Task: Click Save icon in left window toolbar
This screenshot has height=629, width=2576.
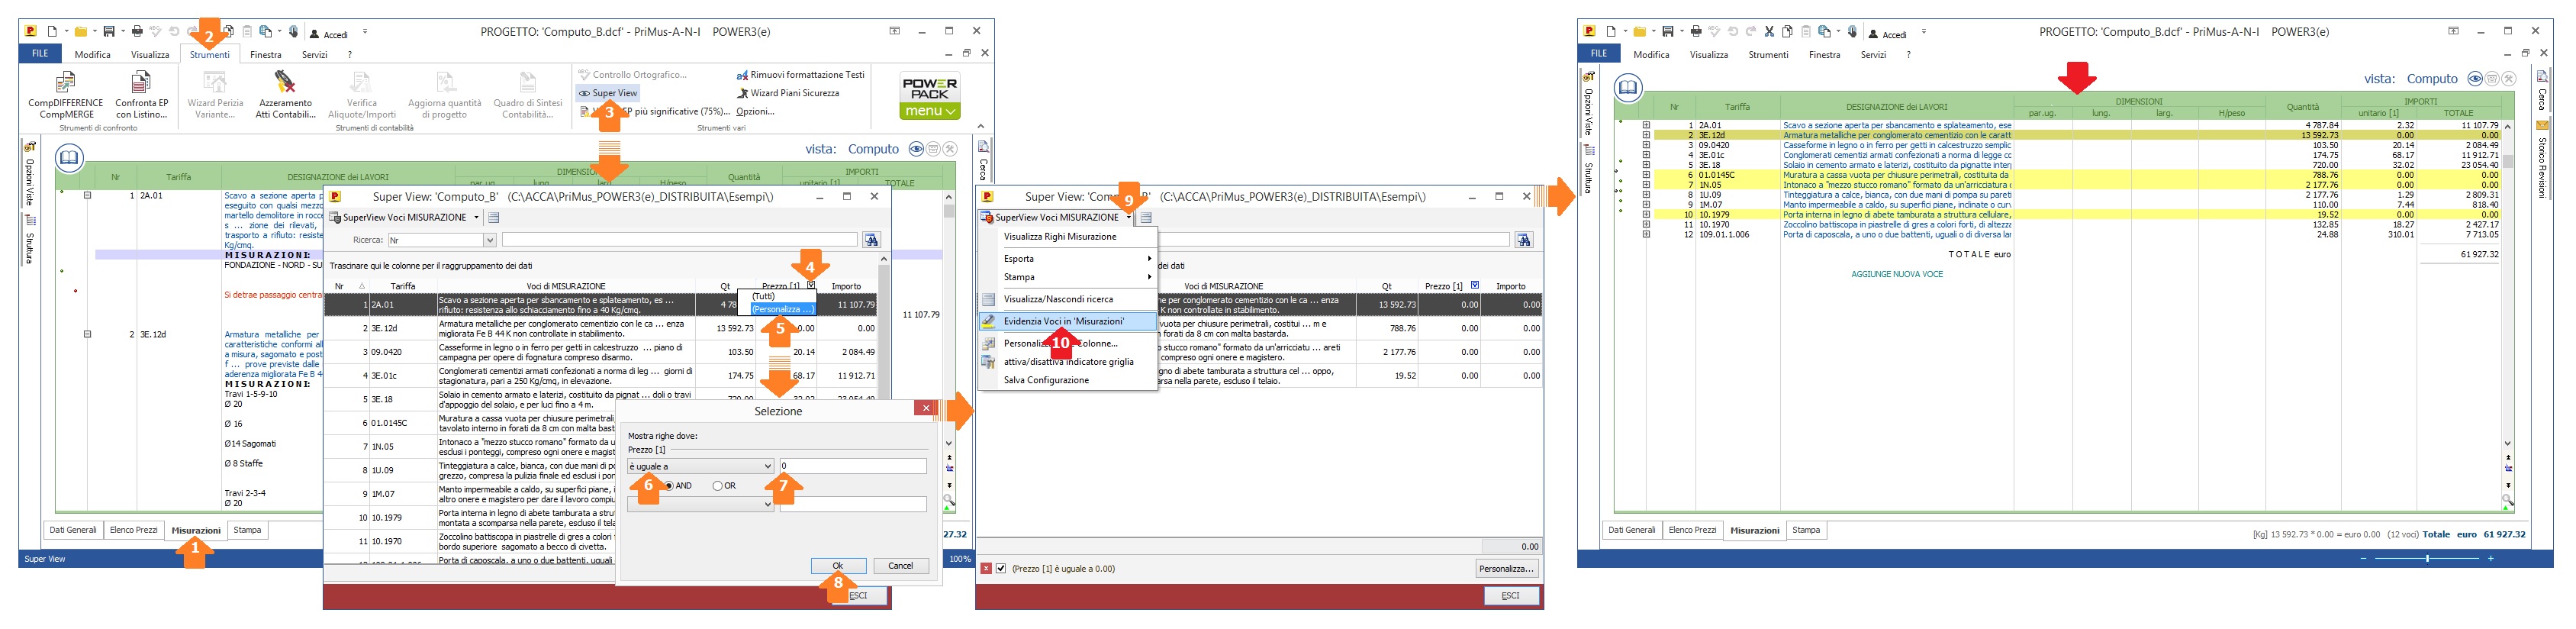Action: [x=109, y=32]
